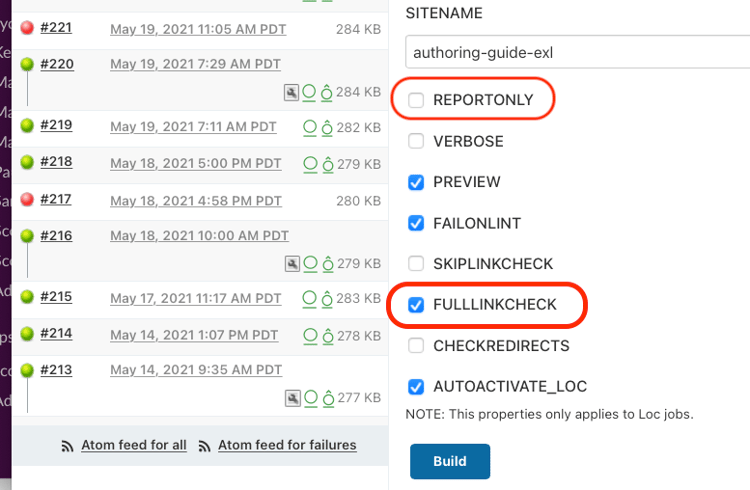Toggle the VERBOSE checkbox

[x=416, y=141]
